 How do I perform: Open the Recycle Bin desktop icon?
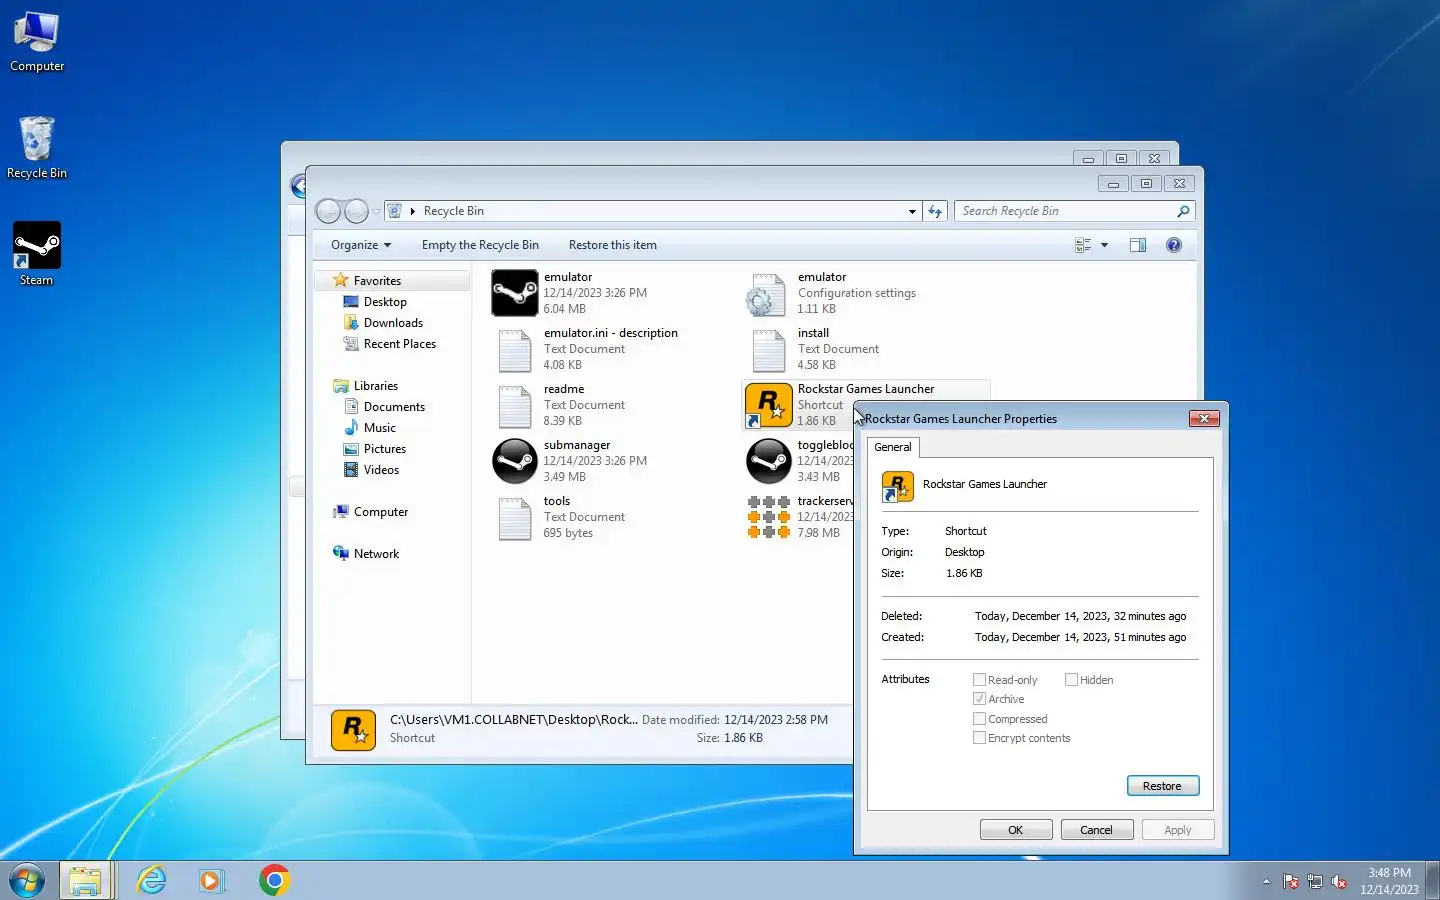[37, 148]
